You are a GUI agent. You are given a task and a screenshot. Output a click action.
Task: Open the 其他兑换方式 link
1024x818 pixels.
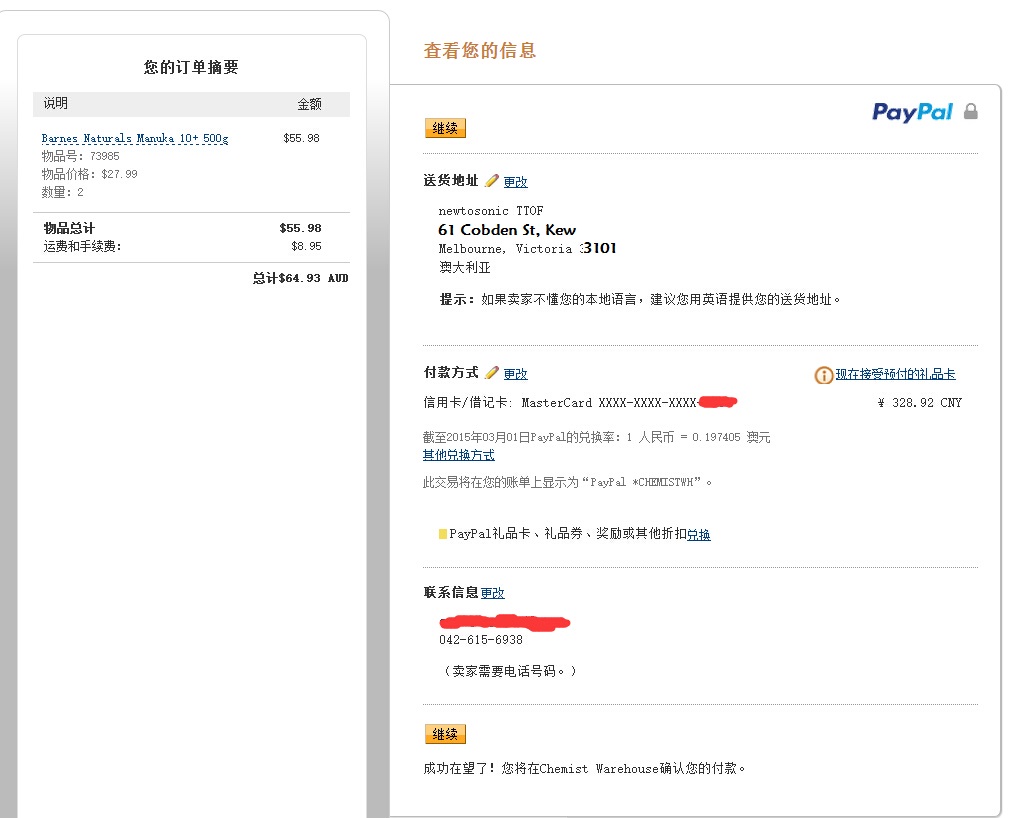click(x=458, y=455)
